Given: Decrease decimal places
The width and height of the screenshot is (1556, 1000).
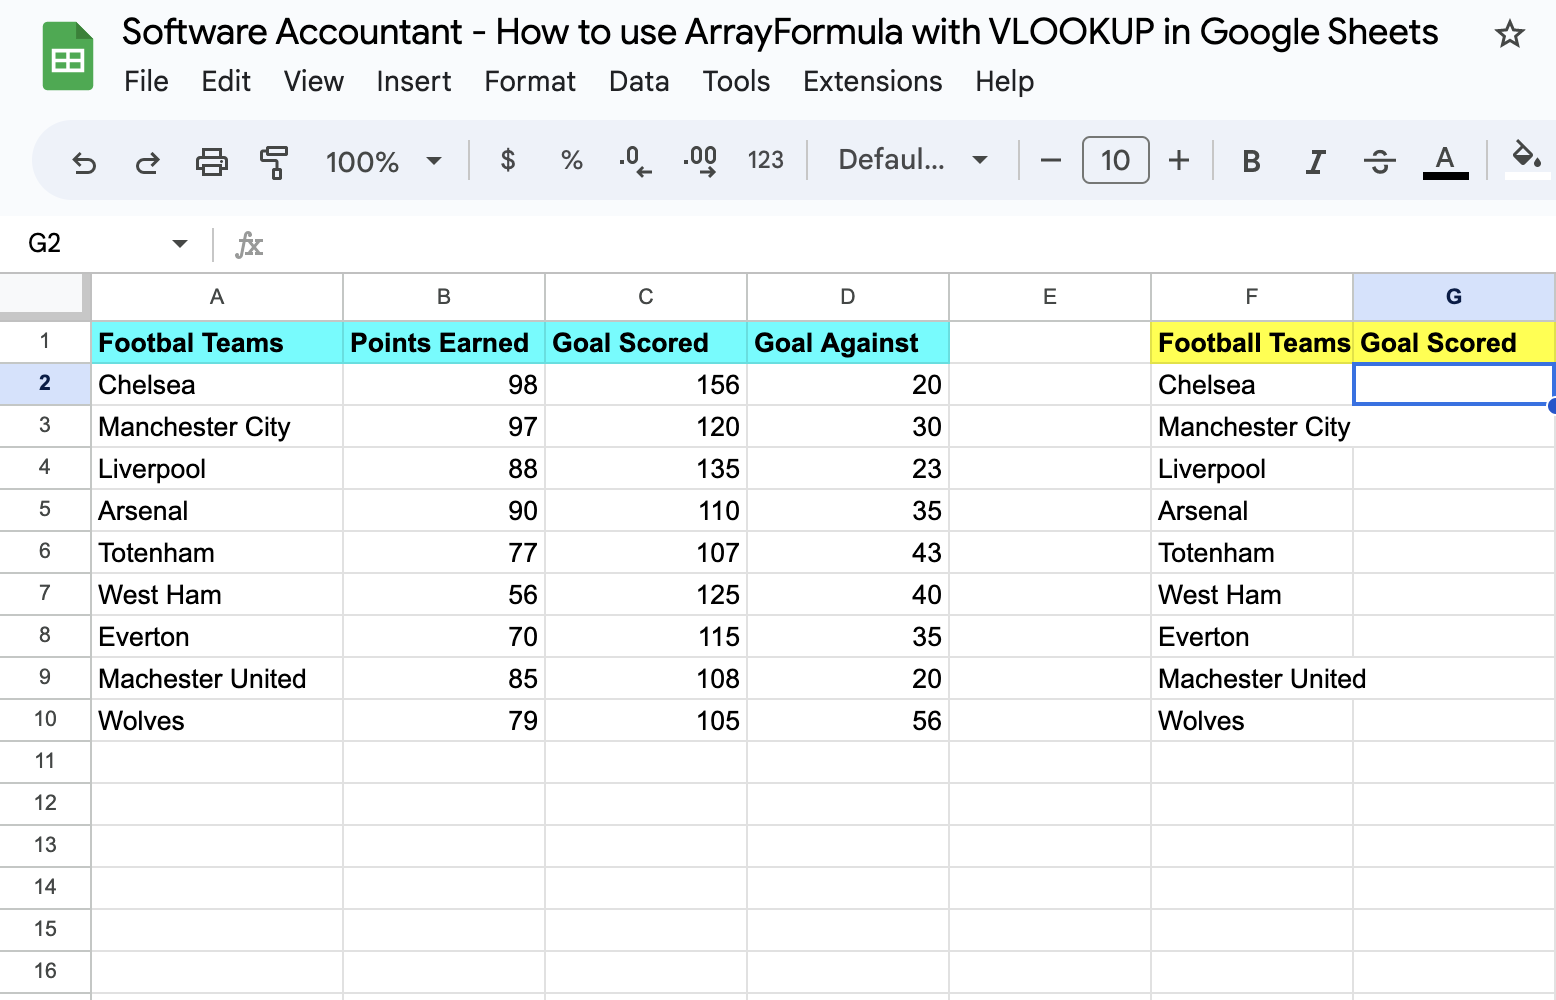Looking at the screenshot, I should (x=635, y=160).
